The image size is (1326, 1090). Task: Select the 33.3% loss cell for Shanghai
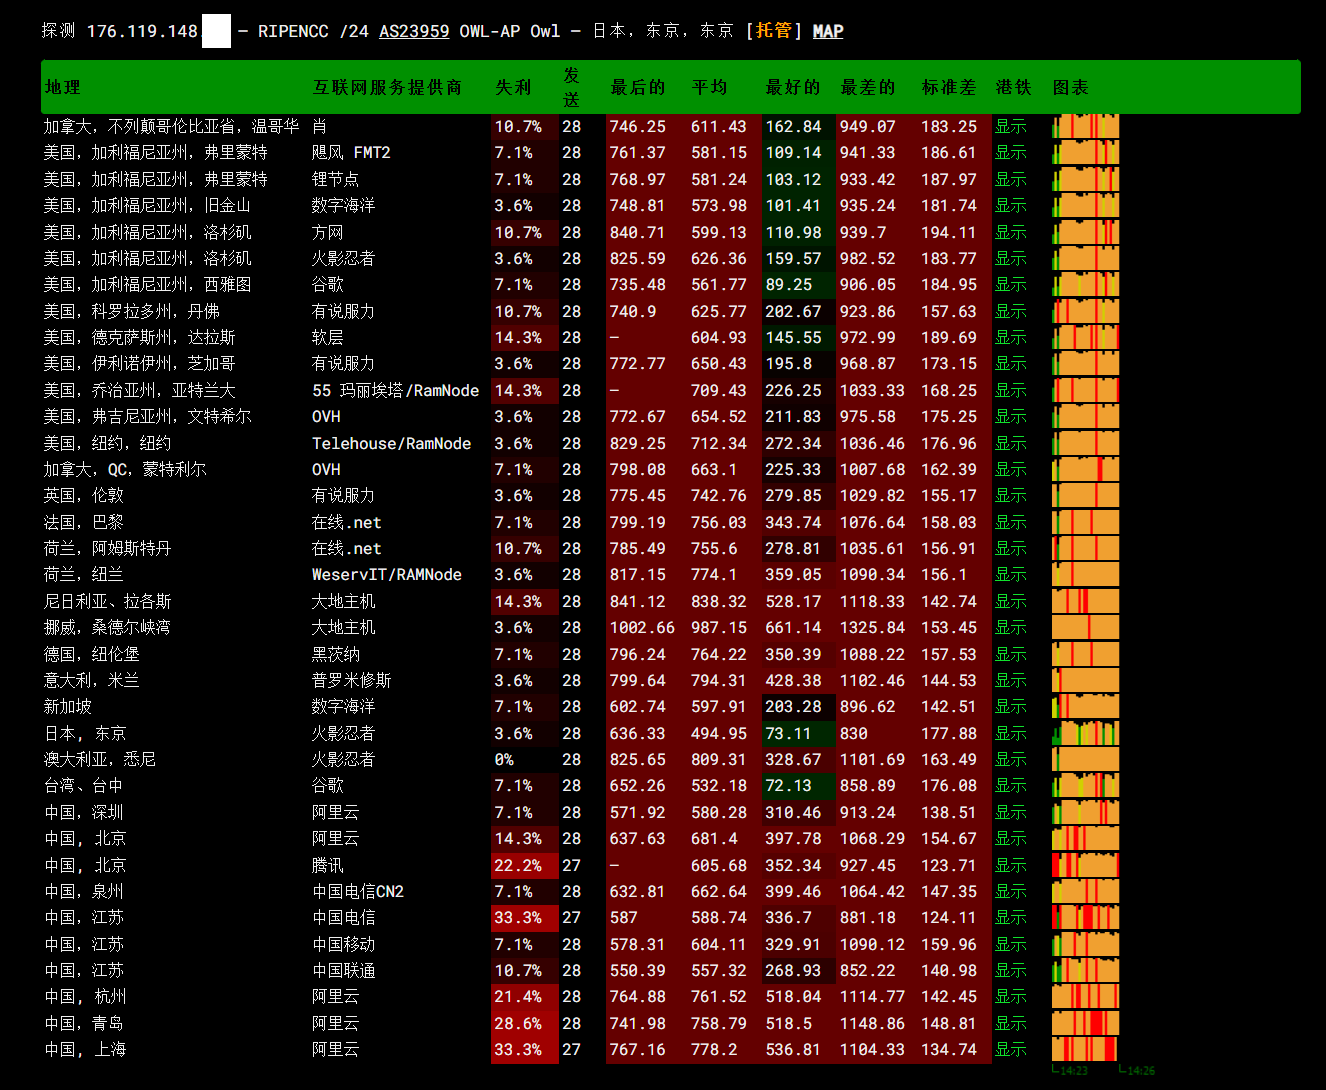[525, 1049]
